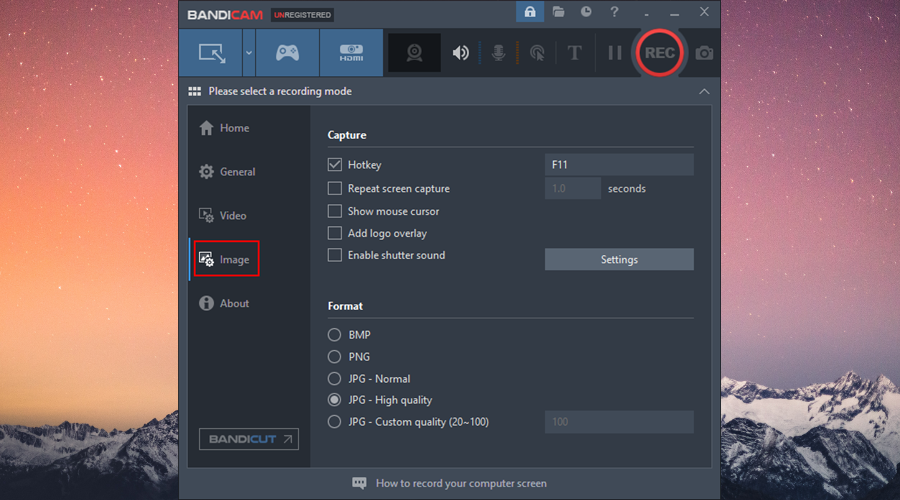
Task: Click the custom quality value field
Action: pos(619,422)
